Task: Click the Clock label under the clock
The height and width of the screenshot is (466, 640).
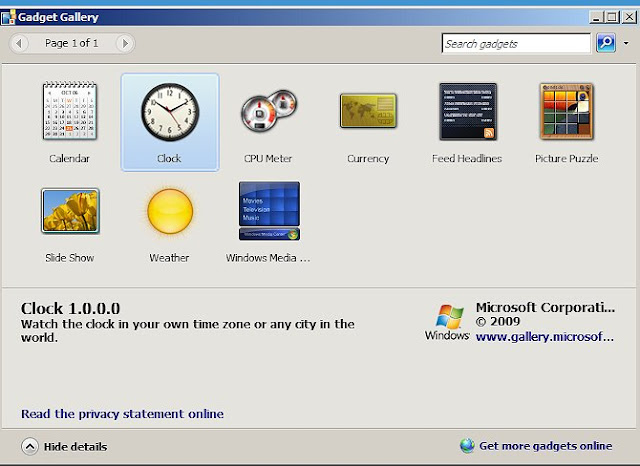Action: click(x=169, y=158)
